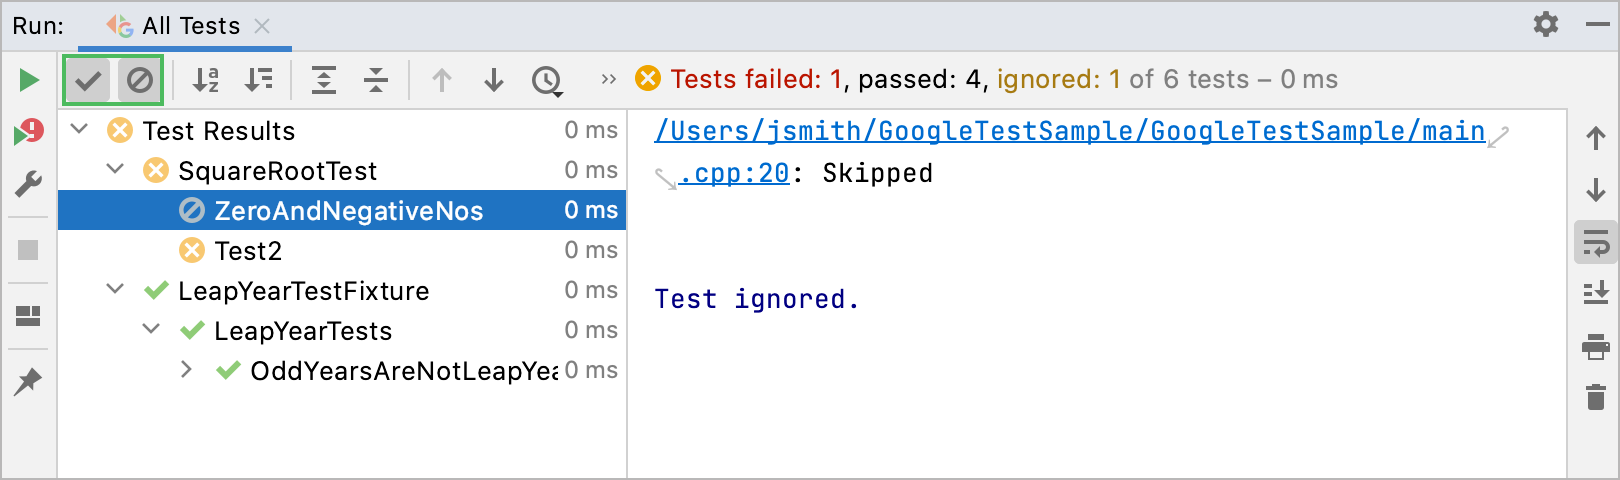Viewport: 1620px width, 480px height.
Task: Collapse the SquareRootTest tree node
Action: click(116, 170)
